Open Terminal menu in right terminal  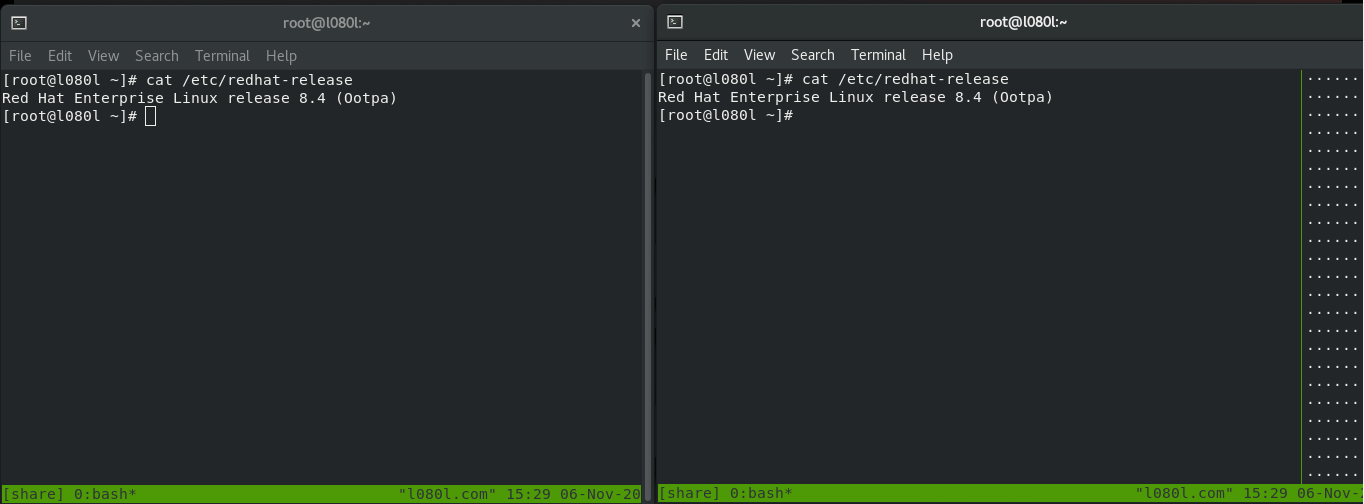tap(878, 55)
